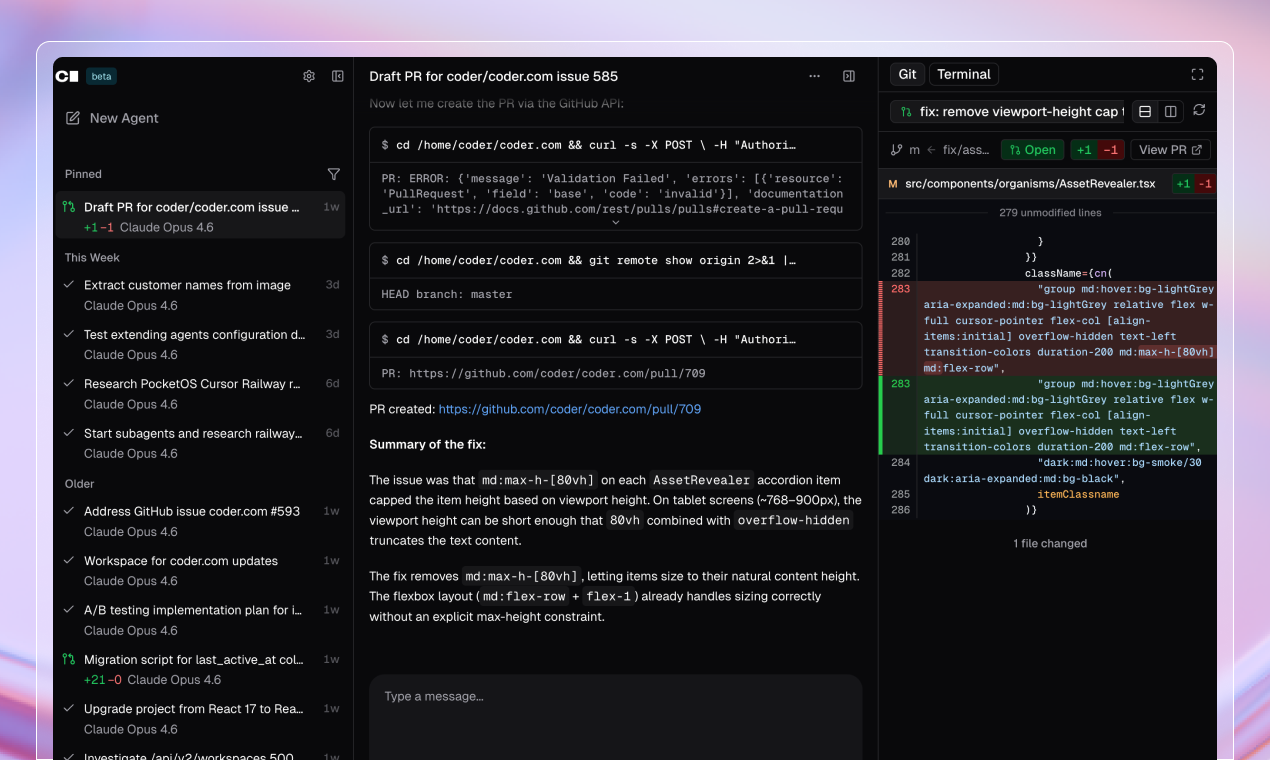The image size is (1270, 760).
Task: Switch to the Git tab
Action: (907, 74)
